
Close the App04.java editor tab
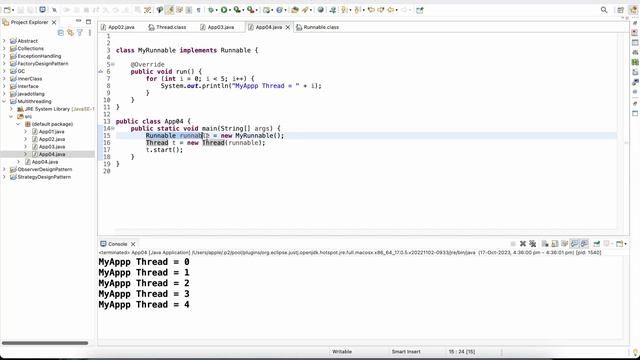288,27
